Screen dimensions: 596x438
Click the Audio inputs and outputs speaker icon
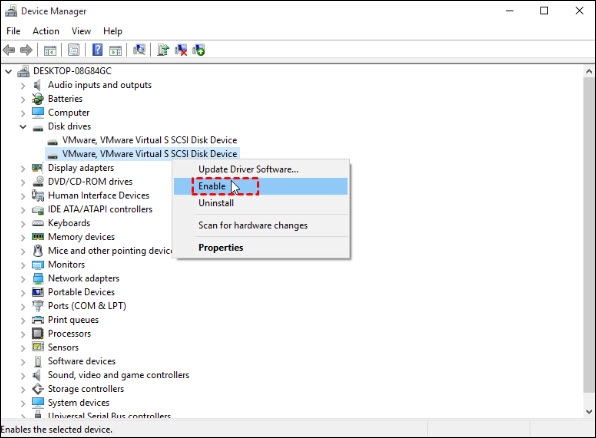tap(37, 85)
